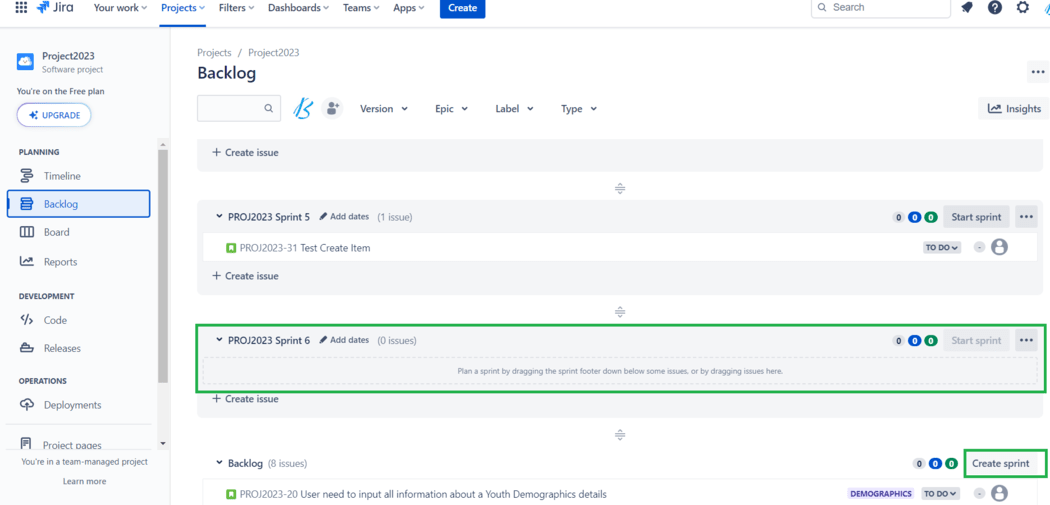The height and width of the screenshot is (505, 1050).
Task: Collapse the PROJ2023 Sprint 6 section
Action: (219, 340)
